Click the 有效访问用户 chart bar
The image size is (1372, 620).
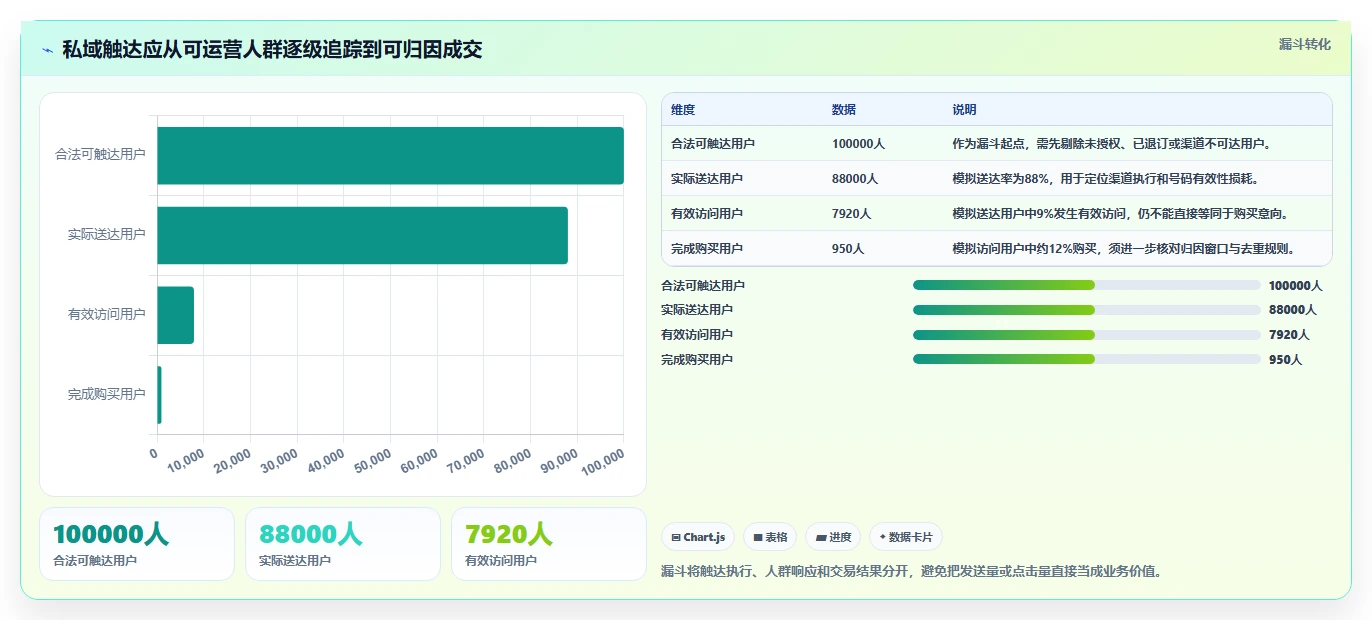[175, 315]
